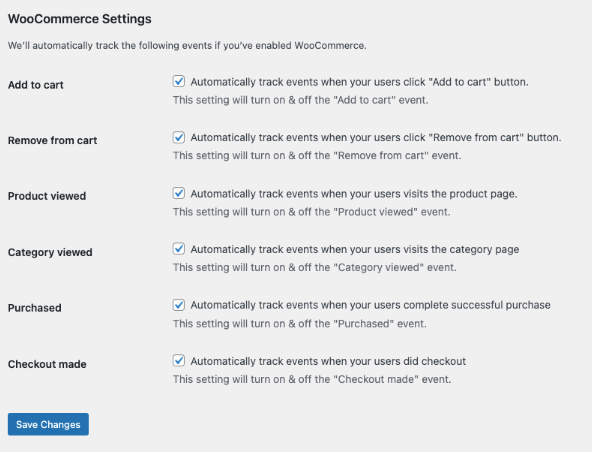The width and height of the screenshot is (592, 453).
Task: Click the "Checkout made" event description
Action: (x=312, y=379)
